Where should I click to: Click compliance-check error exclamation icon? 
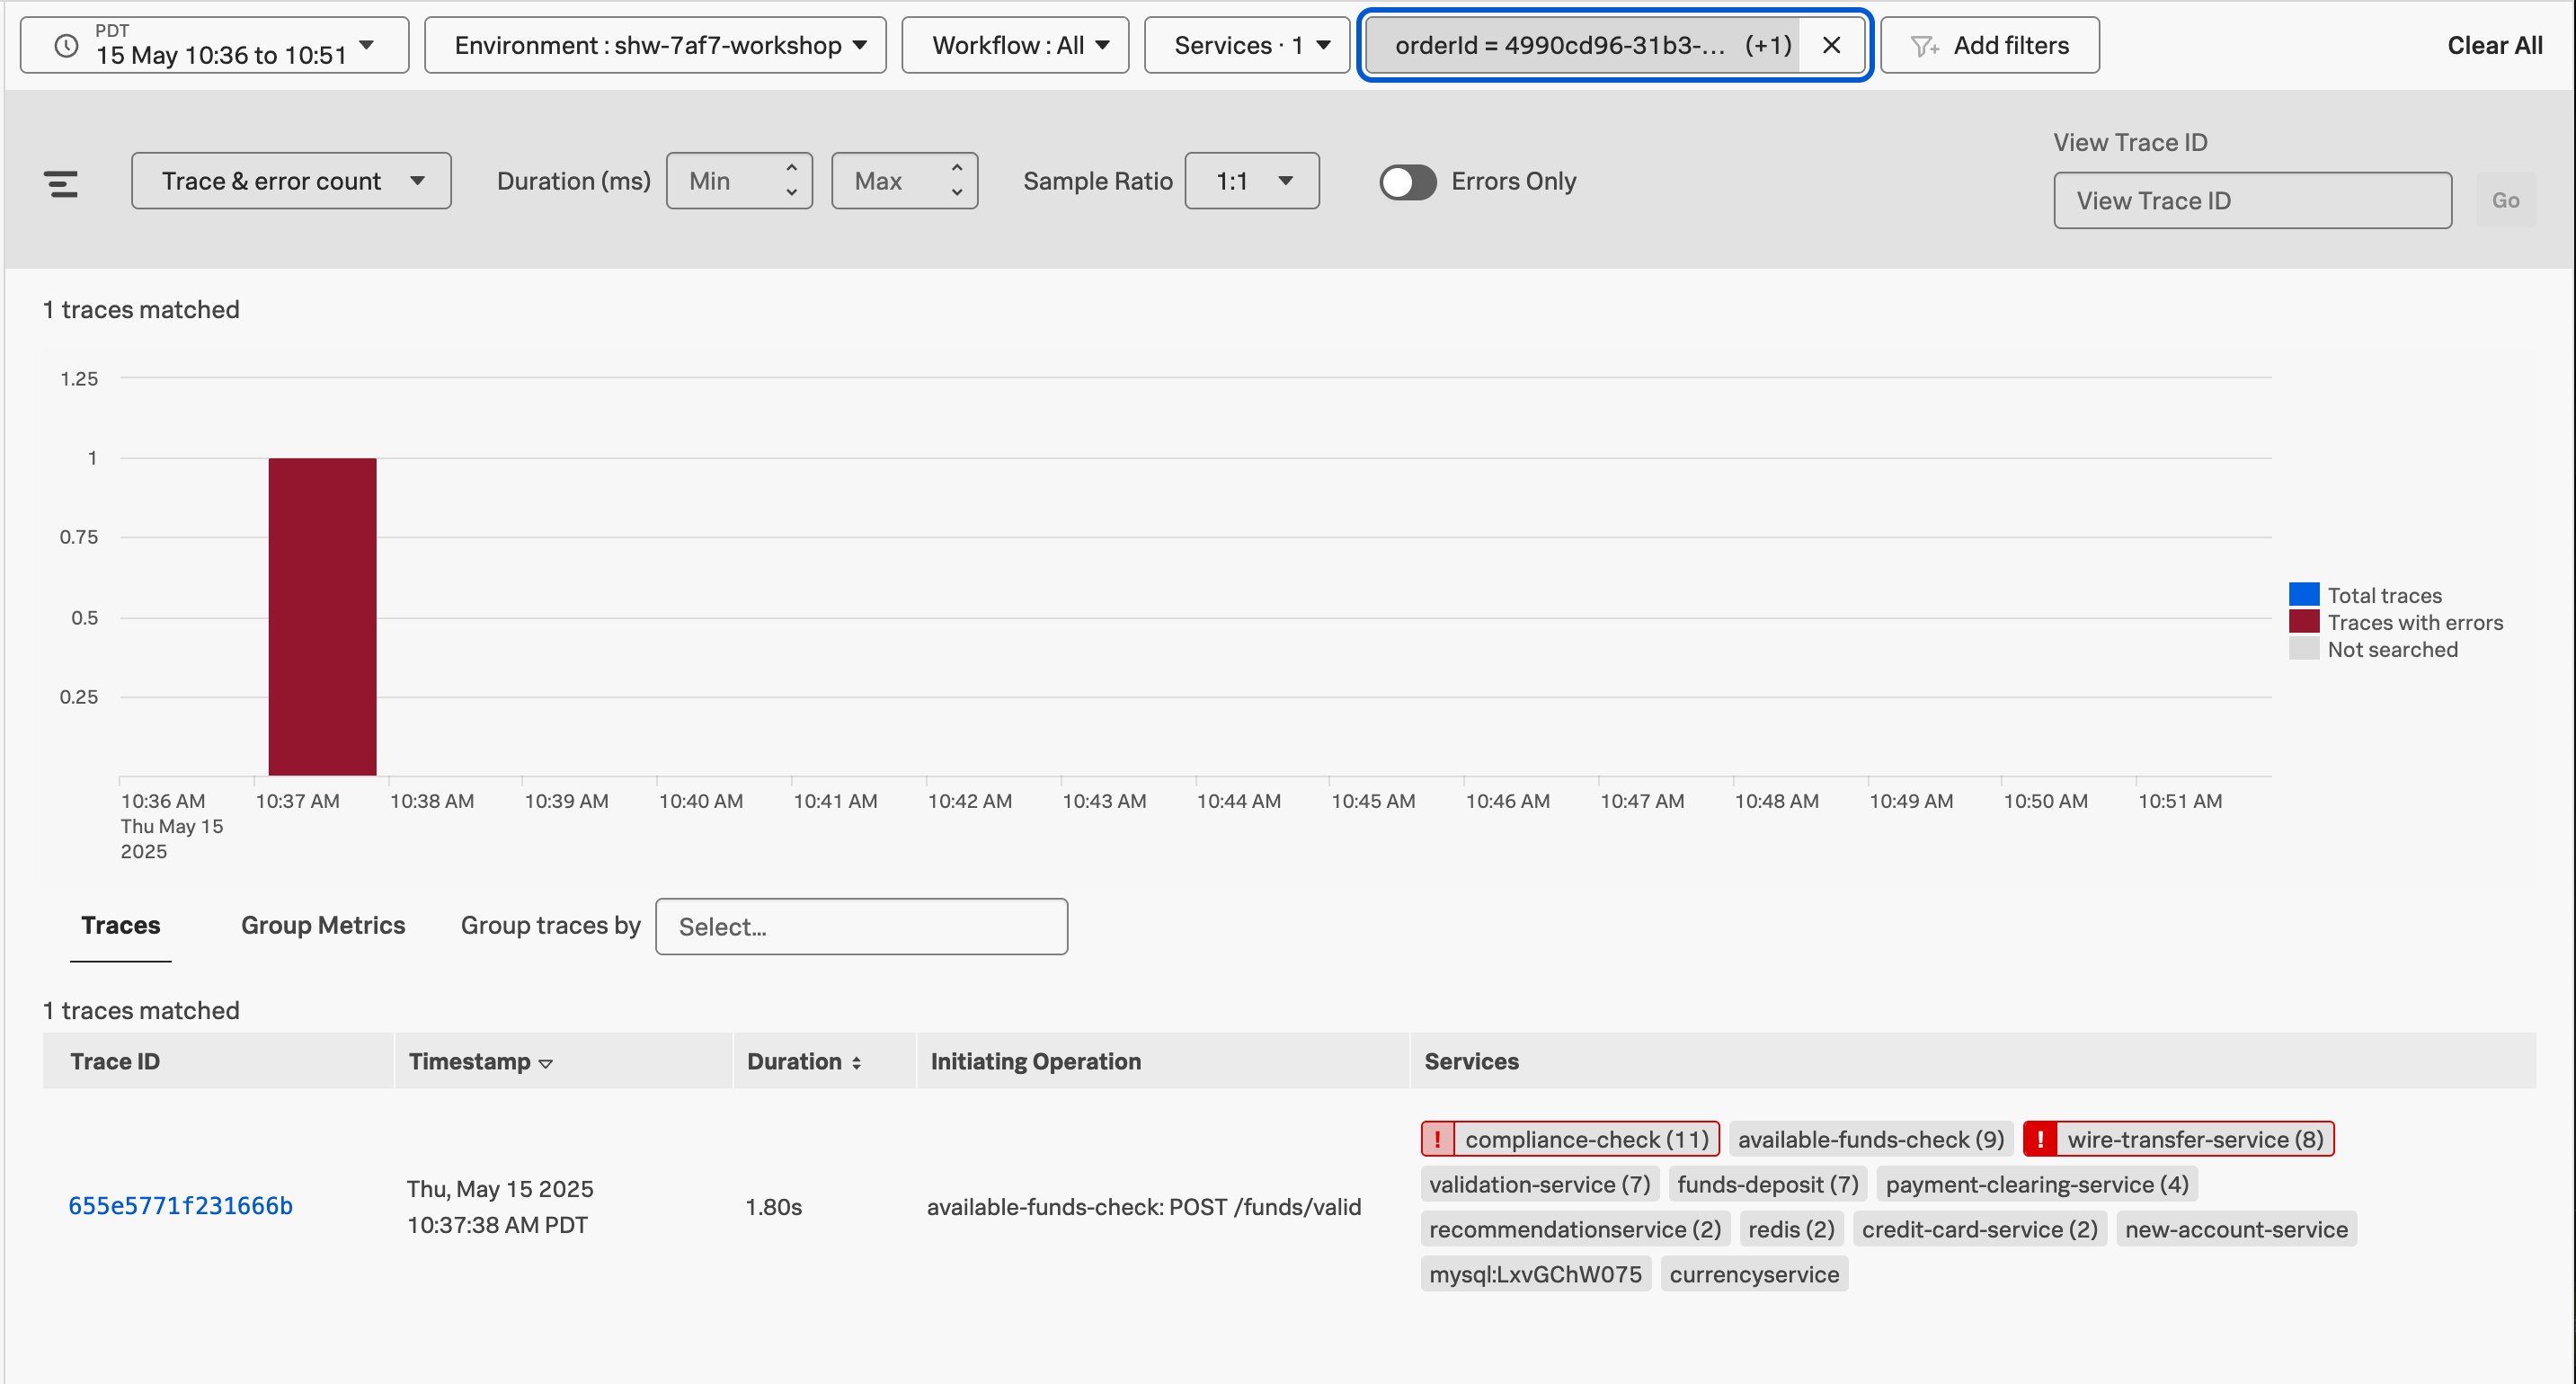pyautogui.click(x=1437, y=1139)
